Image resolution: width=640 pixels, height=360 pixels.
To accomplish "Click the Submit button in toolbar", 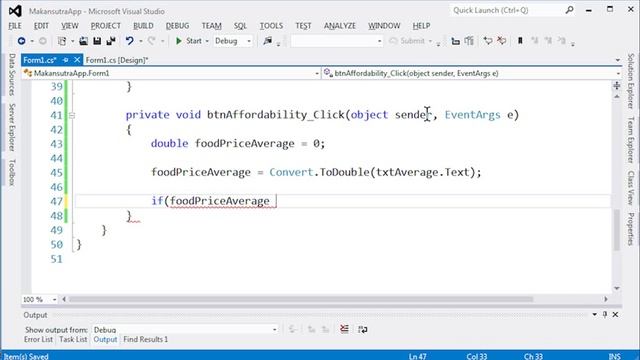I will (x=410, y=41).
